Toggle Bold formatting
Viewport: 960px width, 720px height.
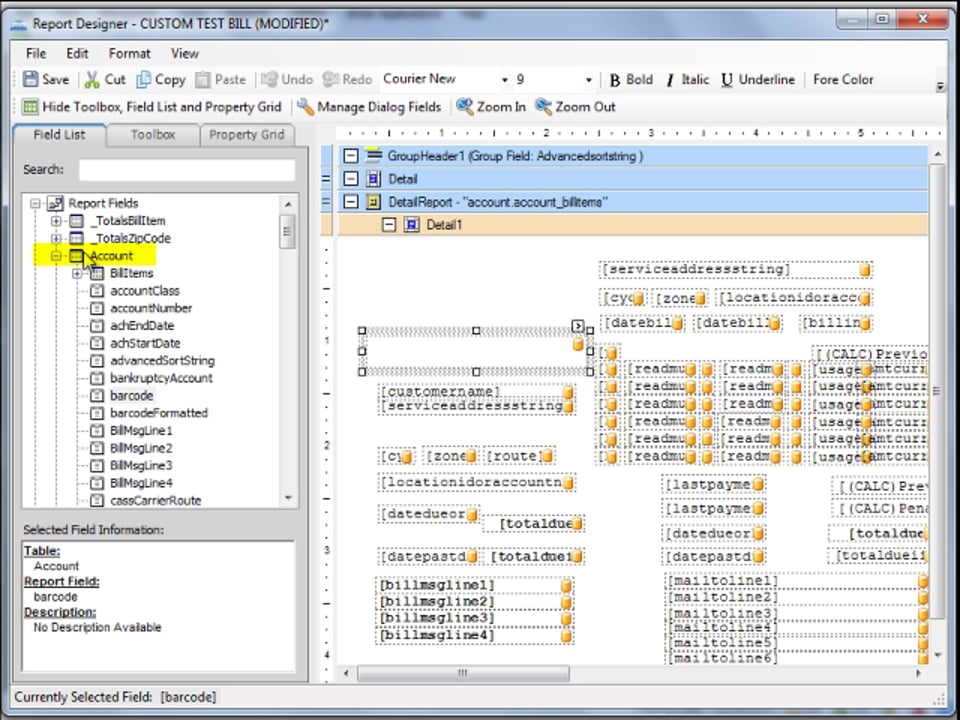(x=631, y=80)
